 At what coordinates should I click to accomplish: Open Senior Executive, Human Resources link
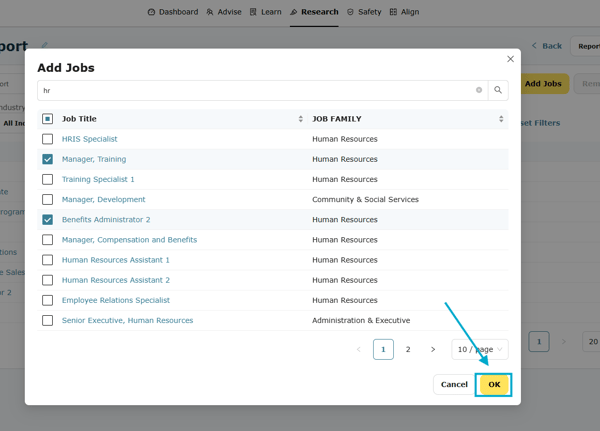click(127, 320)
